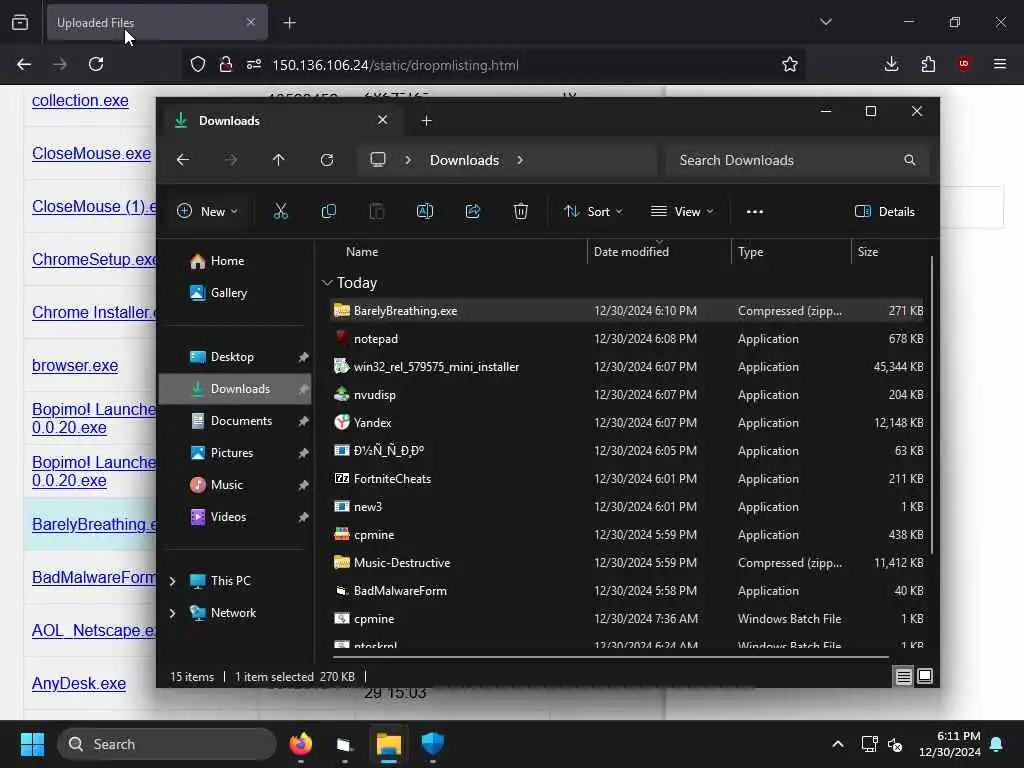Select the Yandex application file
The image size is (1024, 768).
(627, 423)
